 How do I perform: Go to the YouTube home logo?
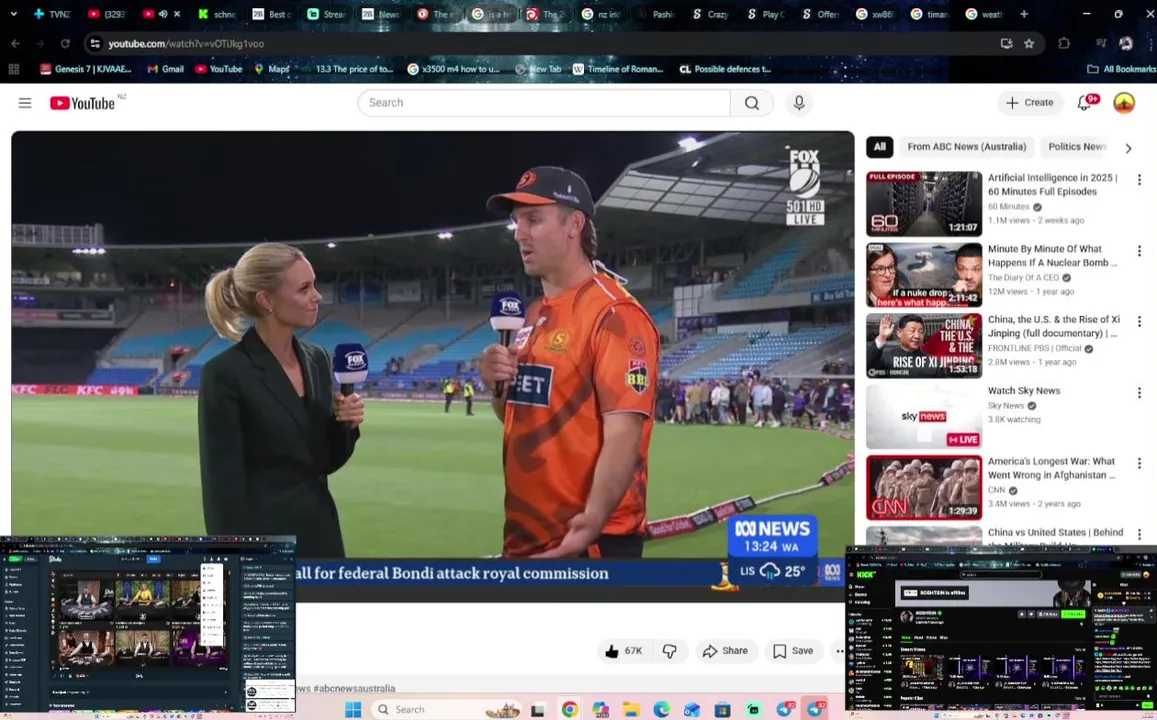pyautogui.click(x=83, y=103)
